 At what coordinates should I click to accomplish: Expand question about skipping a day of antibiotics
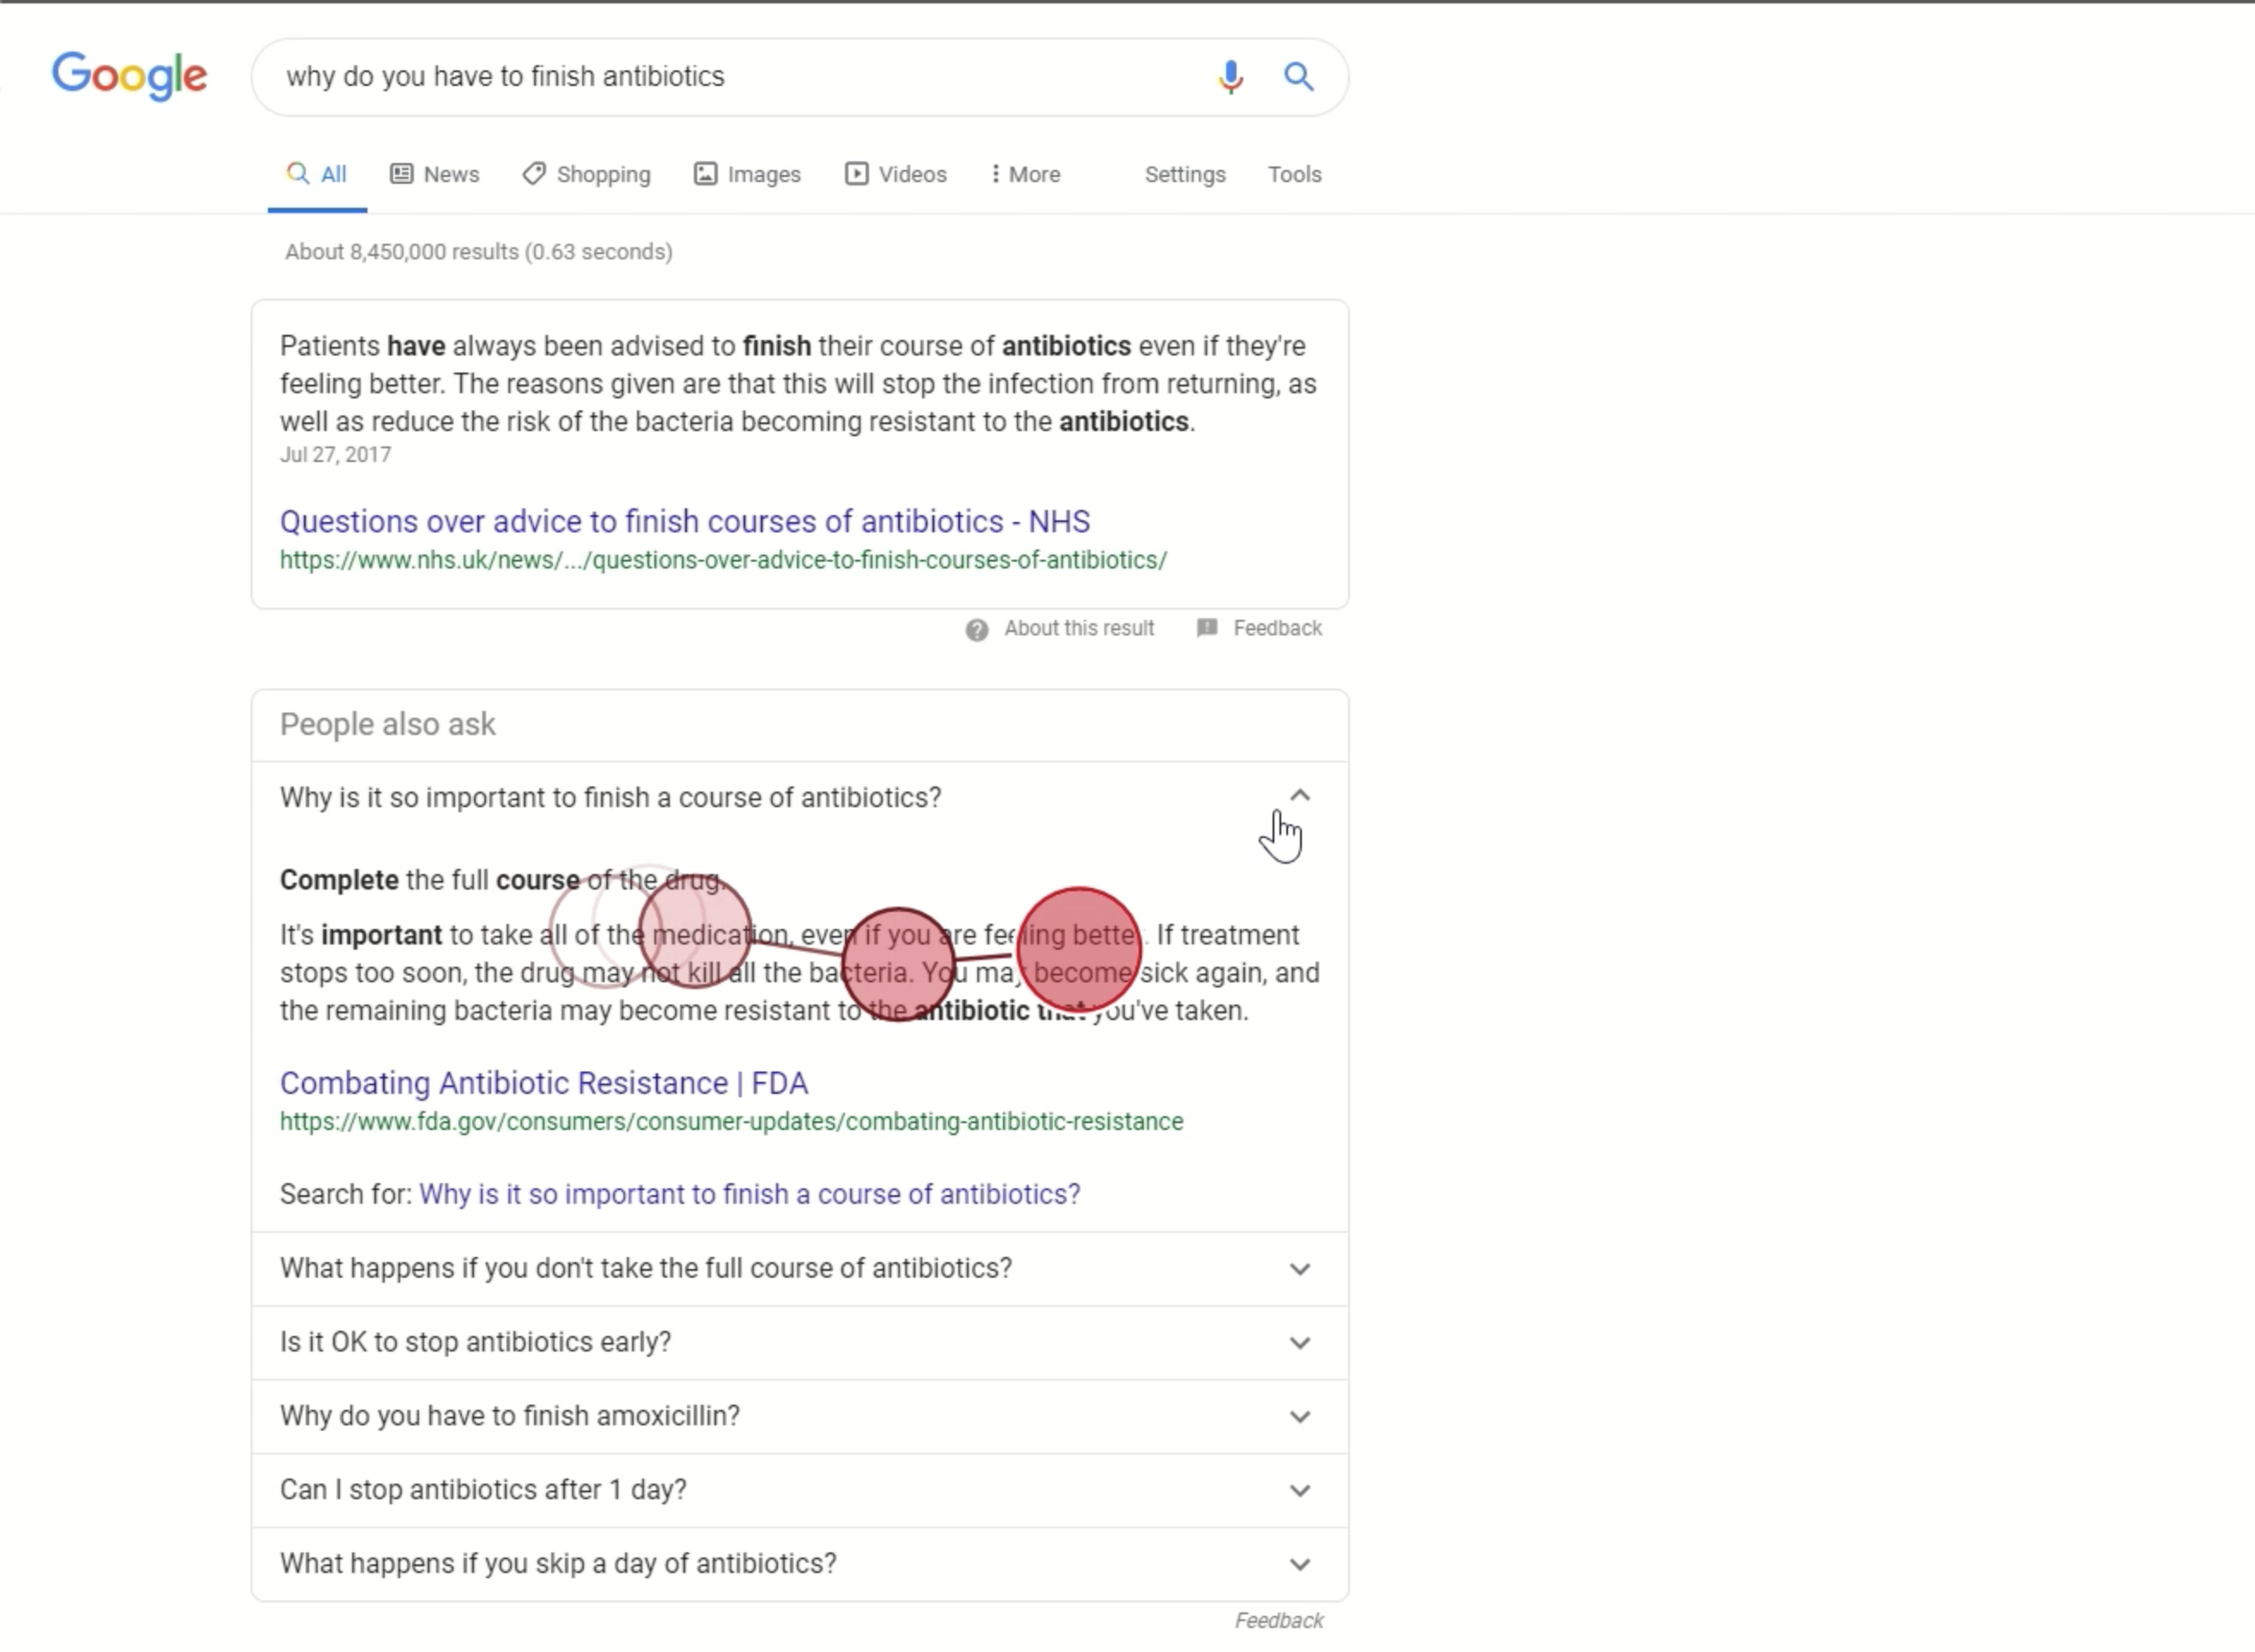800,1564
